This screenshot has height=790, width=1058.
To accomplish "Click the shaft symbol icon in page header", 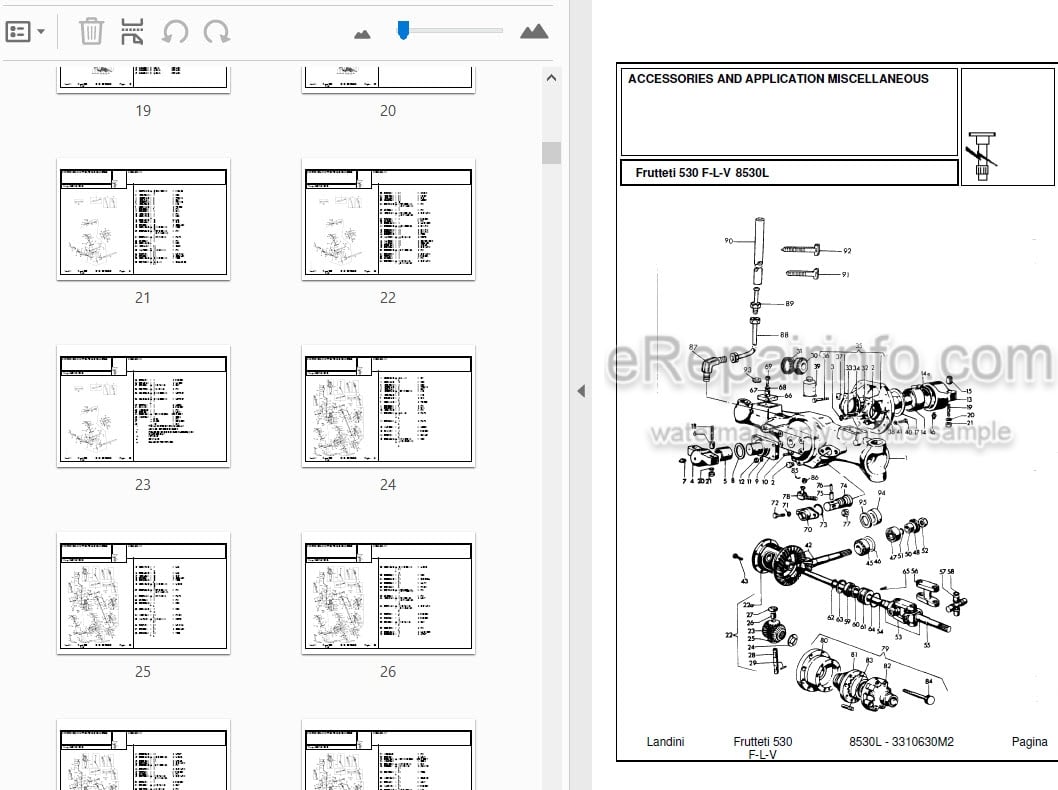I will (x=982, y=157).
